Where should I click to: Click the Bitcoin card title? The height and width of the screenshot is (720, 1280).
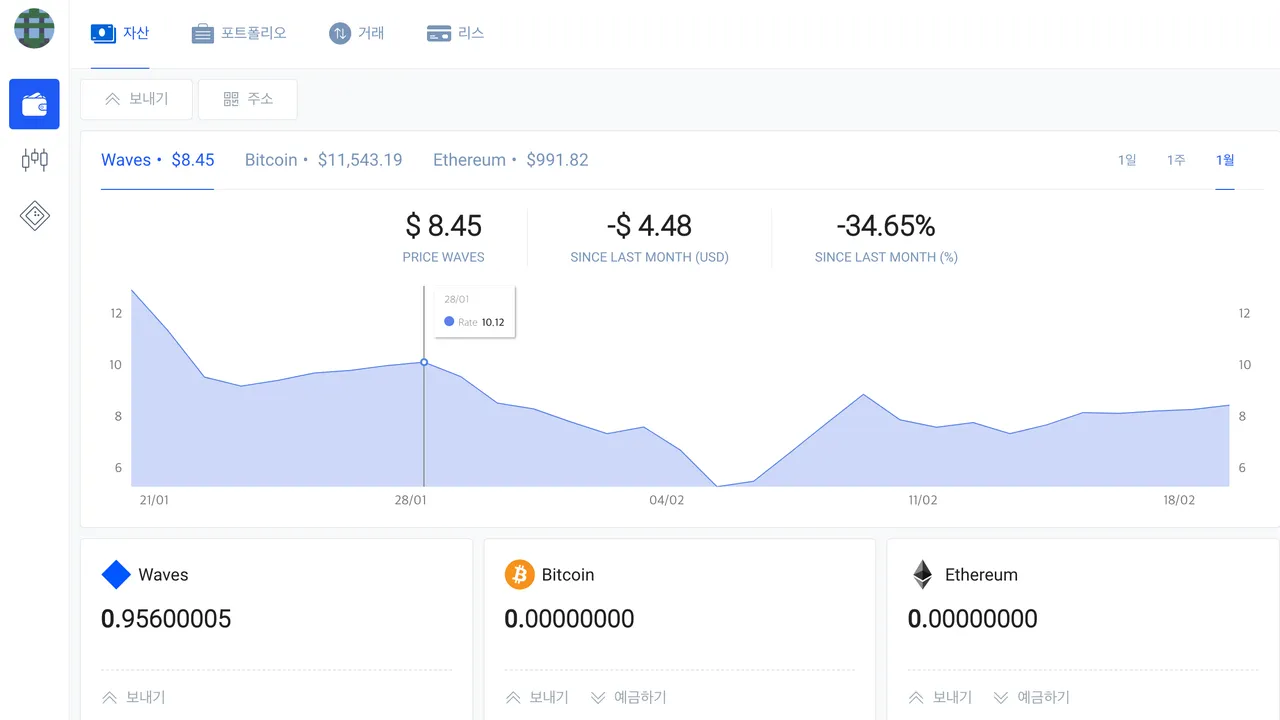coord(568,575)
